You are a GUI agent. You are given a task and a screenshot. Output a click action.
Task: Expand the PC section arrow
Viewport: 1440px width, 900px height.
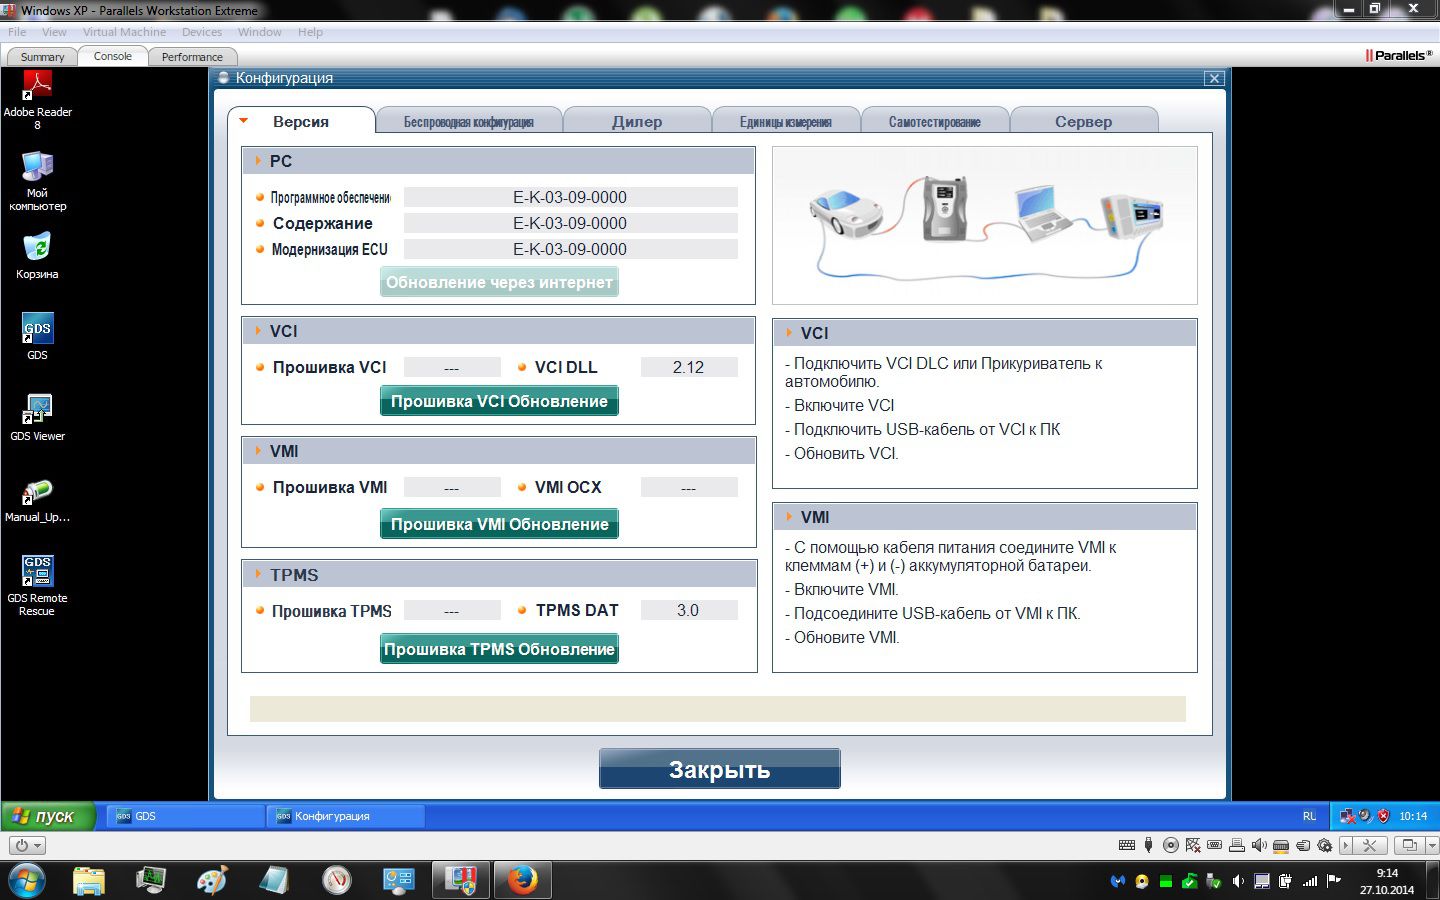(x=258, y=161)
